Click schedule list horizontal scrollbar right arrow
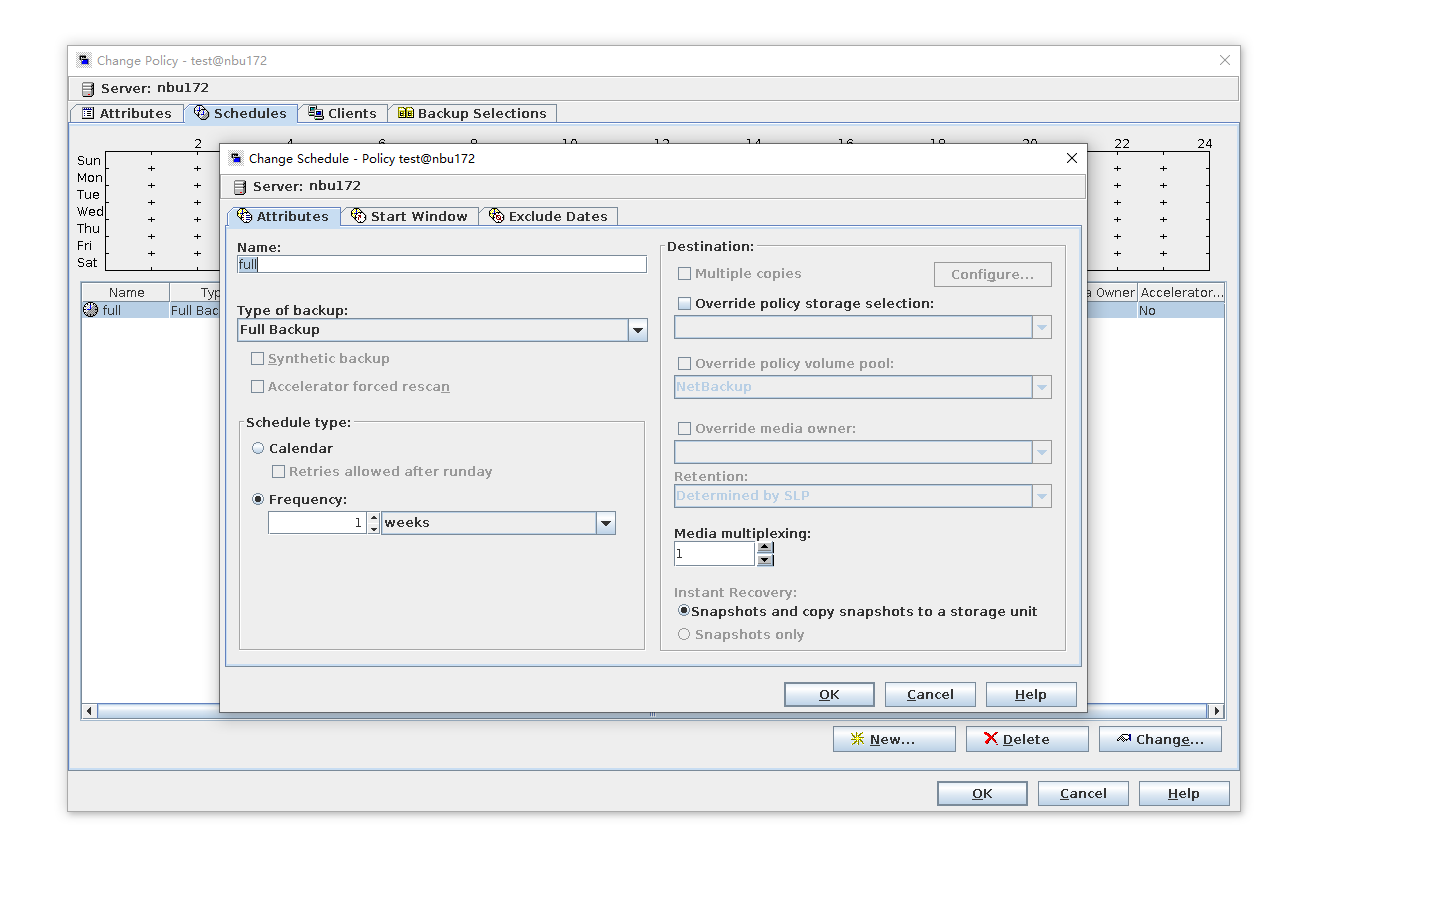 [1216, 711]
